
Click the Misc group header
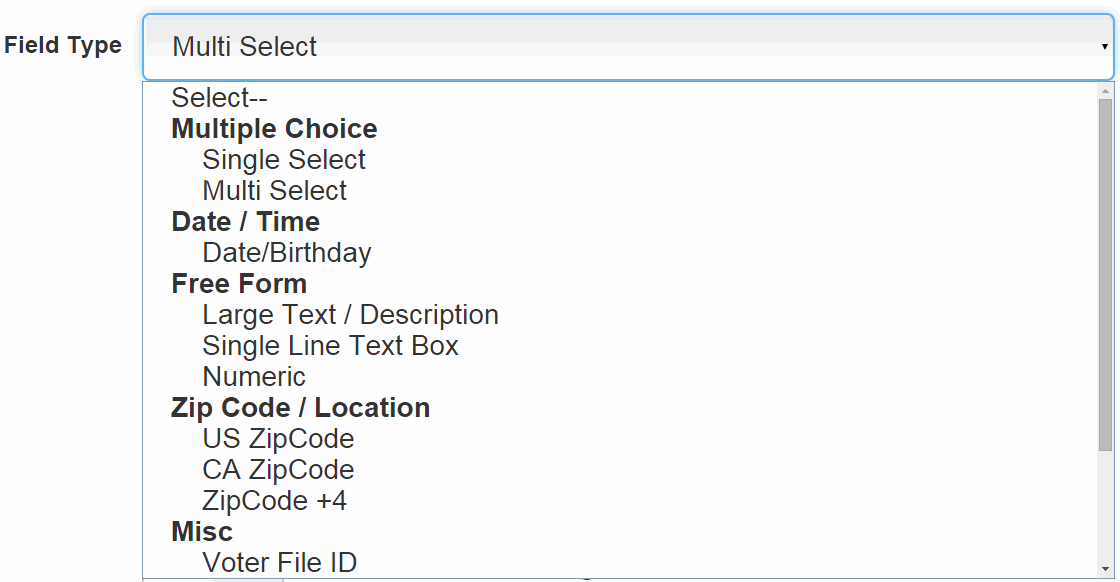pos(202,531)
